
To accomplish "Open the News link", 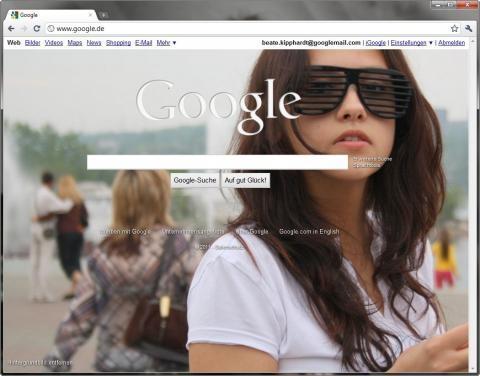I will (94, 43).
